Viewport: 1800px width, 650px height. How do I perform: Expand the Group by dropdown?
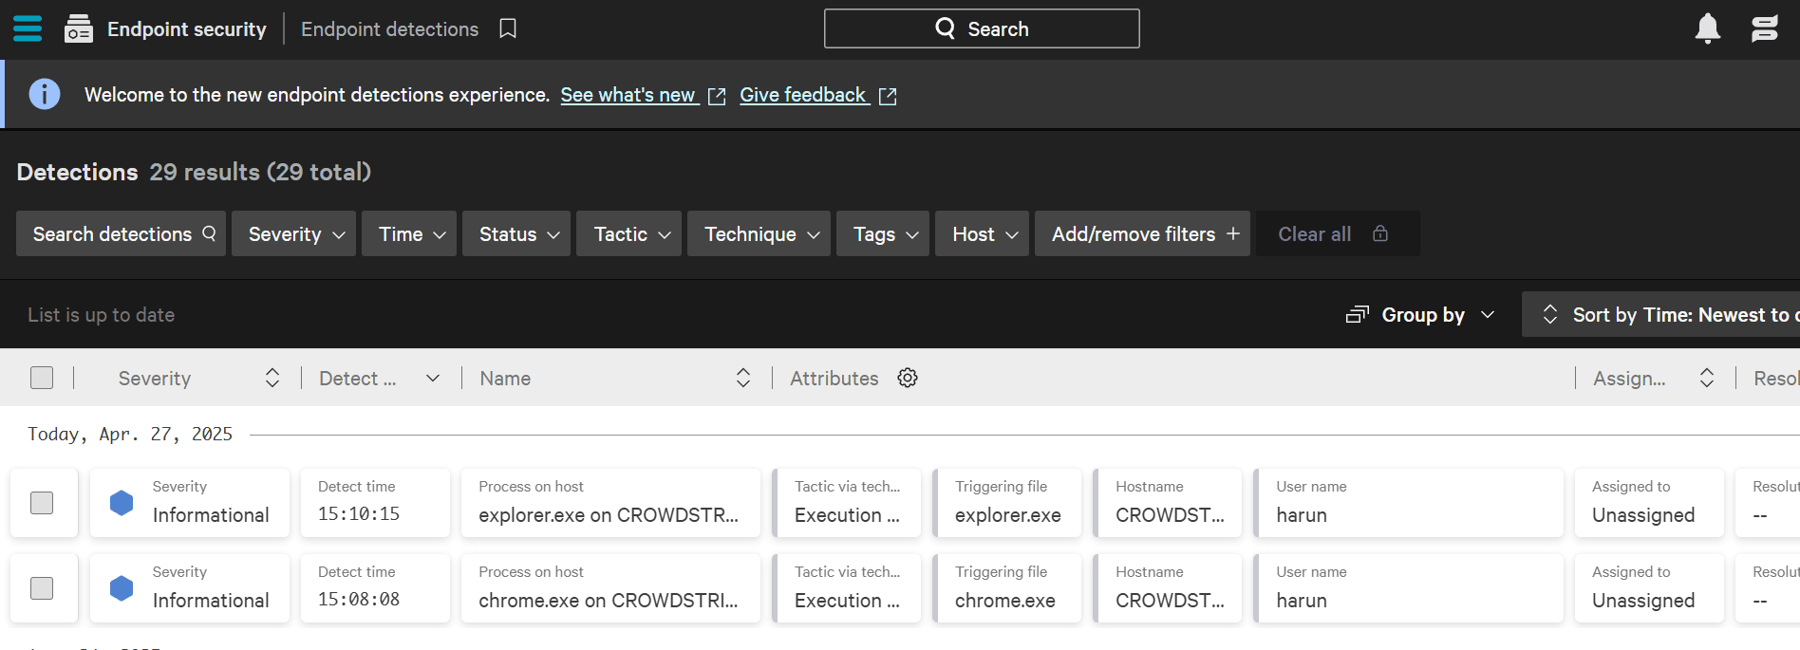point(1421,315)
